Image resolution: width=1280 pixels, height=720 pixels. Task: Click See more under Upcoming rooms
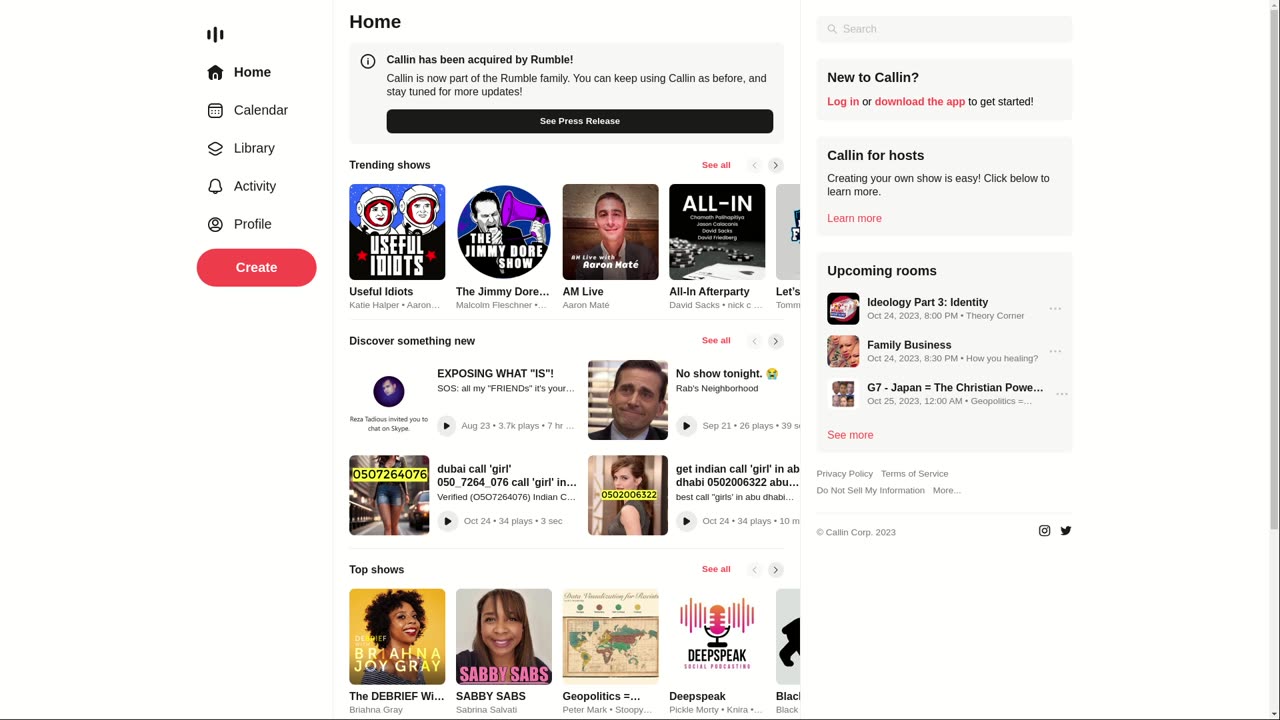click(x=850, y=435)
